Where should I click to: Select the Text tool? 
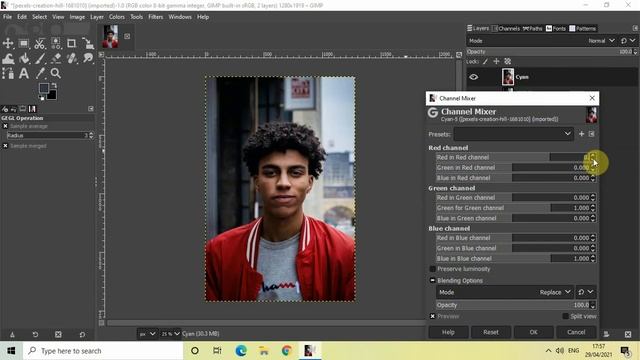pos(24,73)
